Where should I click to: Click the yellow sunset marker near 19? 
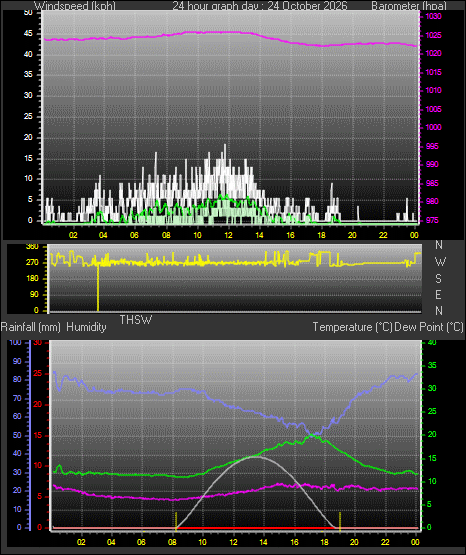(340, 521)
